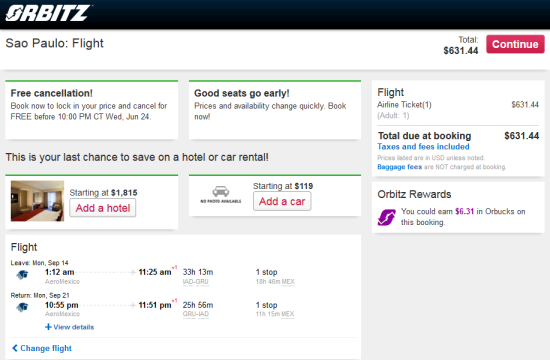Viewport: 550px width, 360px height.
Task: Click the GRU-IAD route code
Action: pos(196,314)
